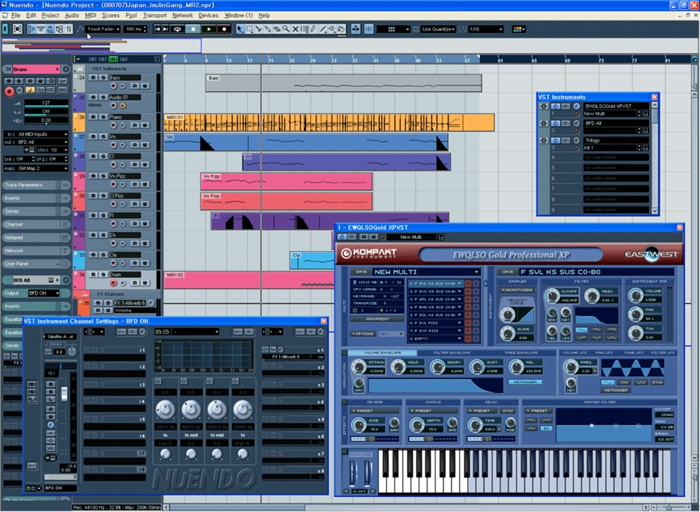Open the Output BFD OH dropdown
This screenshot has width=700, height=512.
[43, 293]
